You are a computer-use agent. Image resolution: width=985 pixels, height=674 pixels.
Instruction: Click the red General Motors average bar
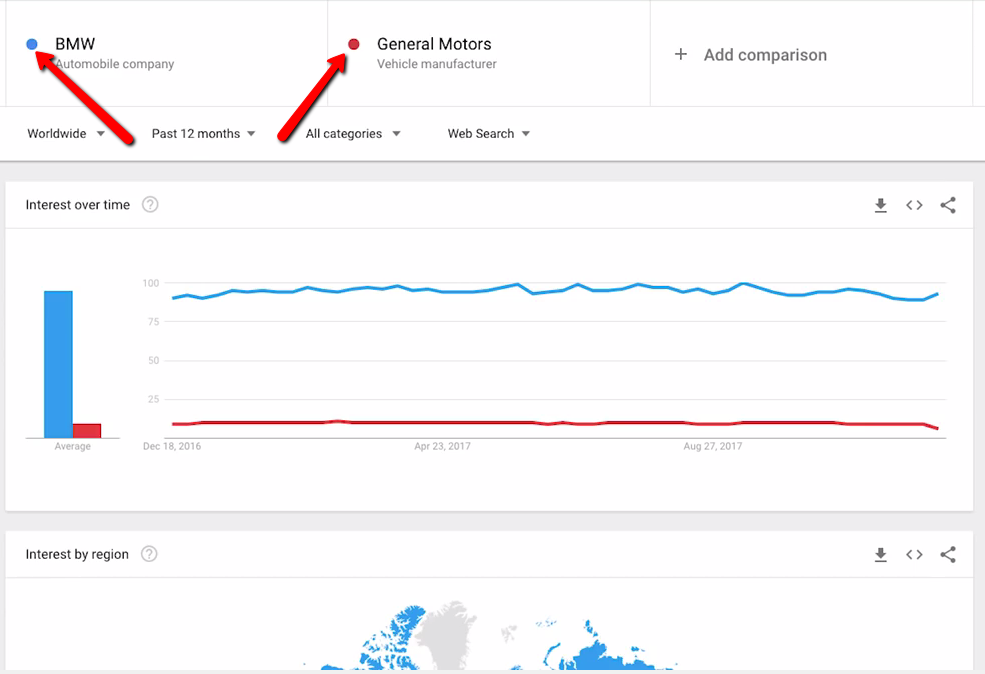[87, 430]
